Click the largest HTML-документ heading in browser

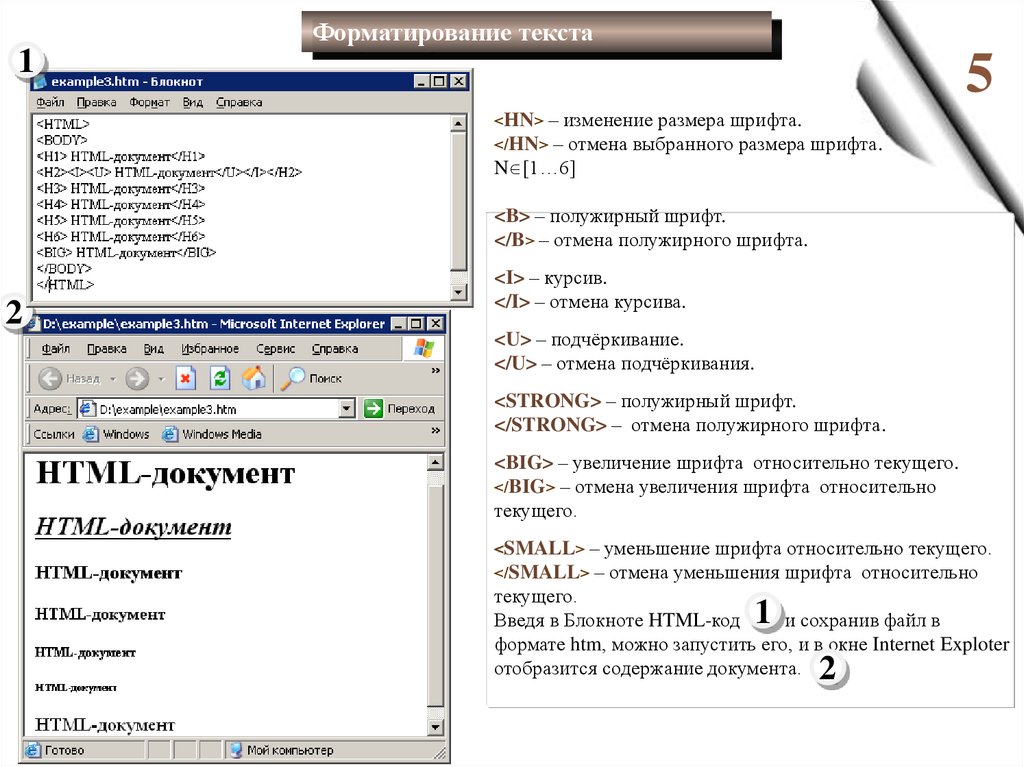click(166, 473)
